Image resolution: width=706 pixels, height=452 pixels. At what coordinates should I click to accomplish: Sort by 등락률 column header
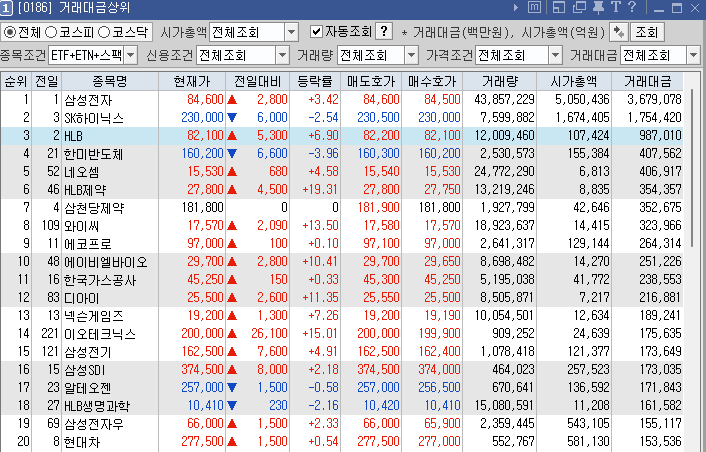click(x=315, y=81)
